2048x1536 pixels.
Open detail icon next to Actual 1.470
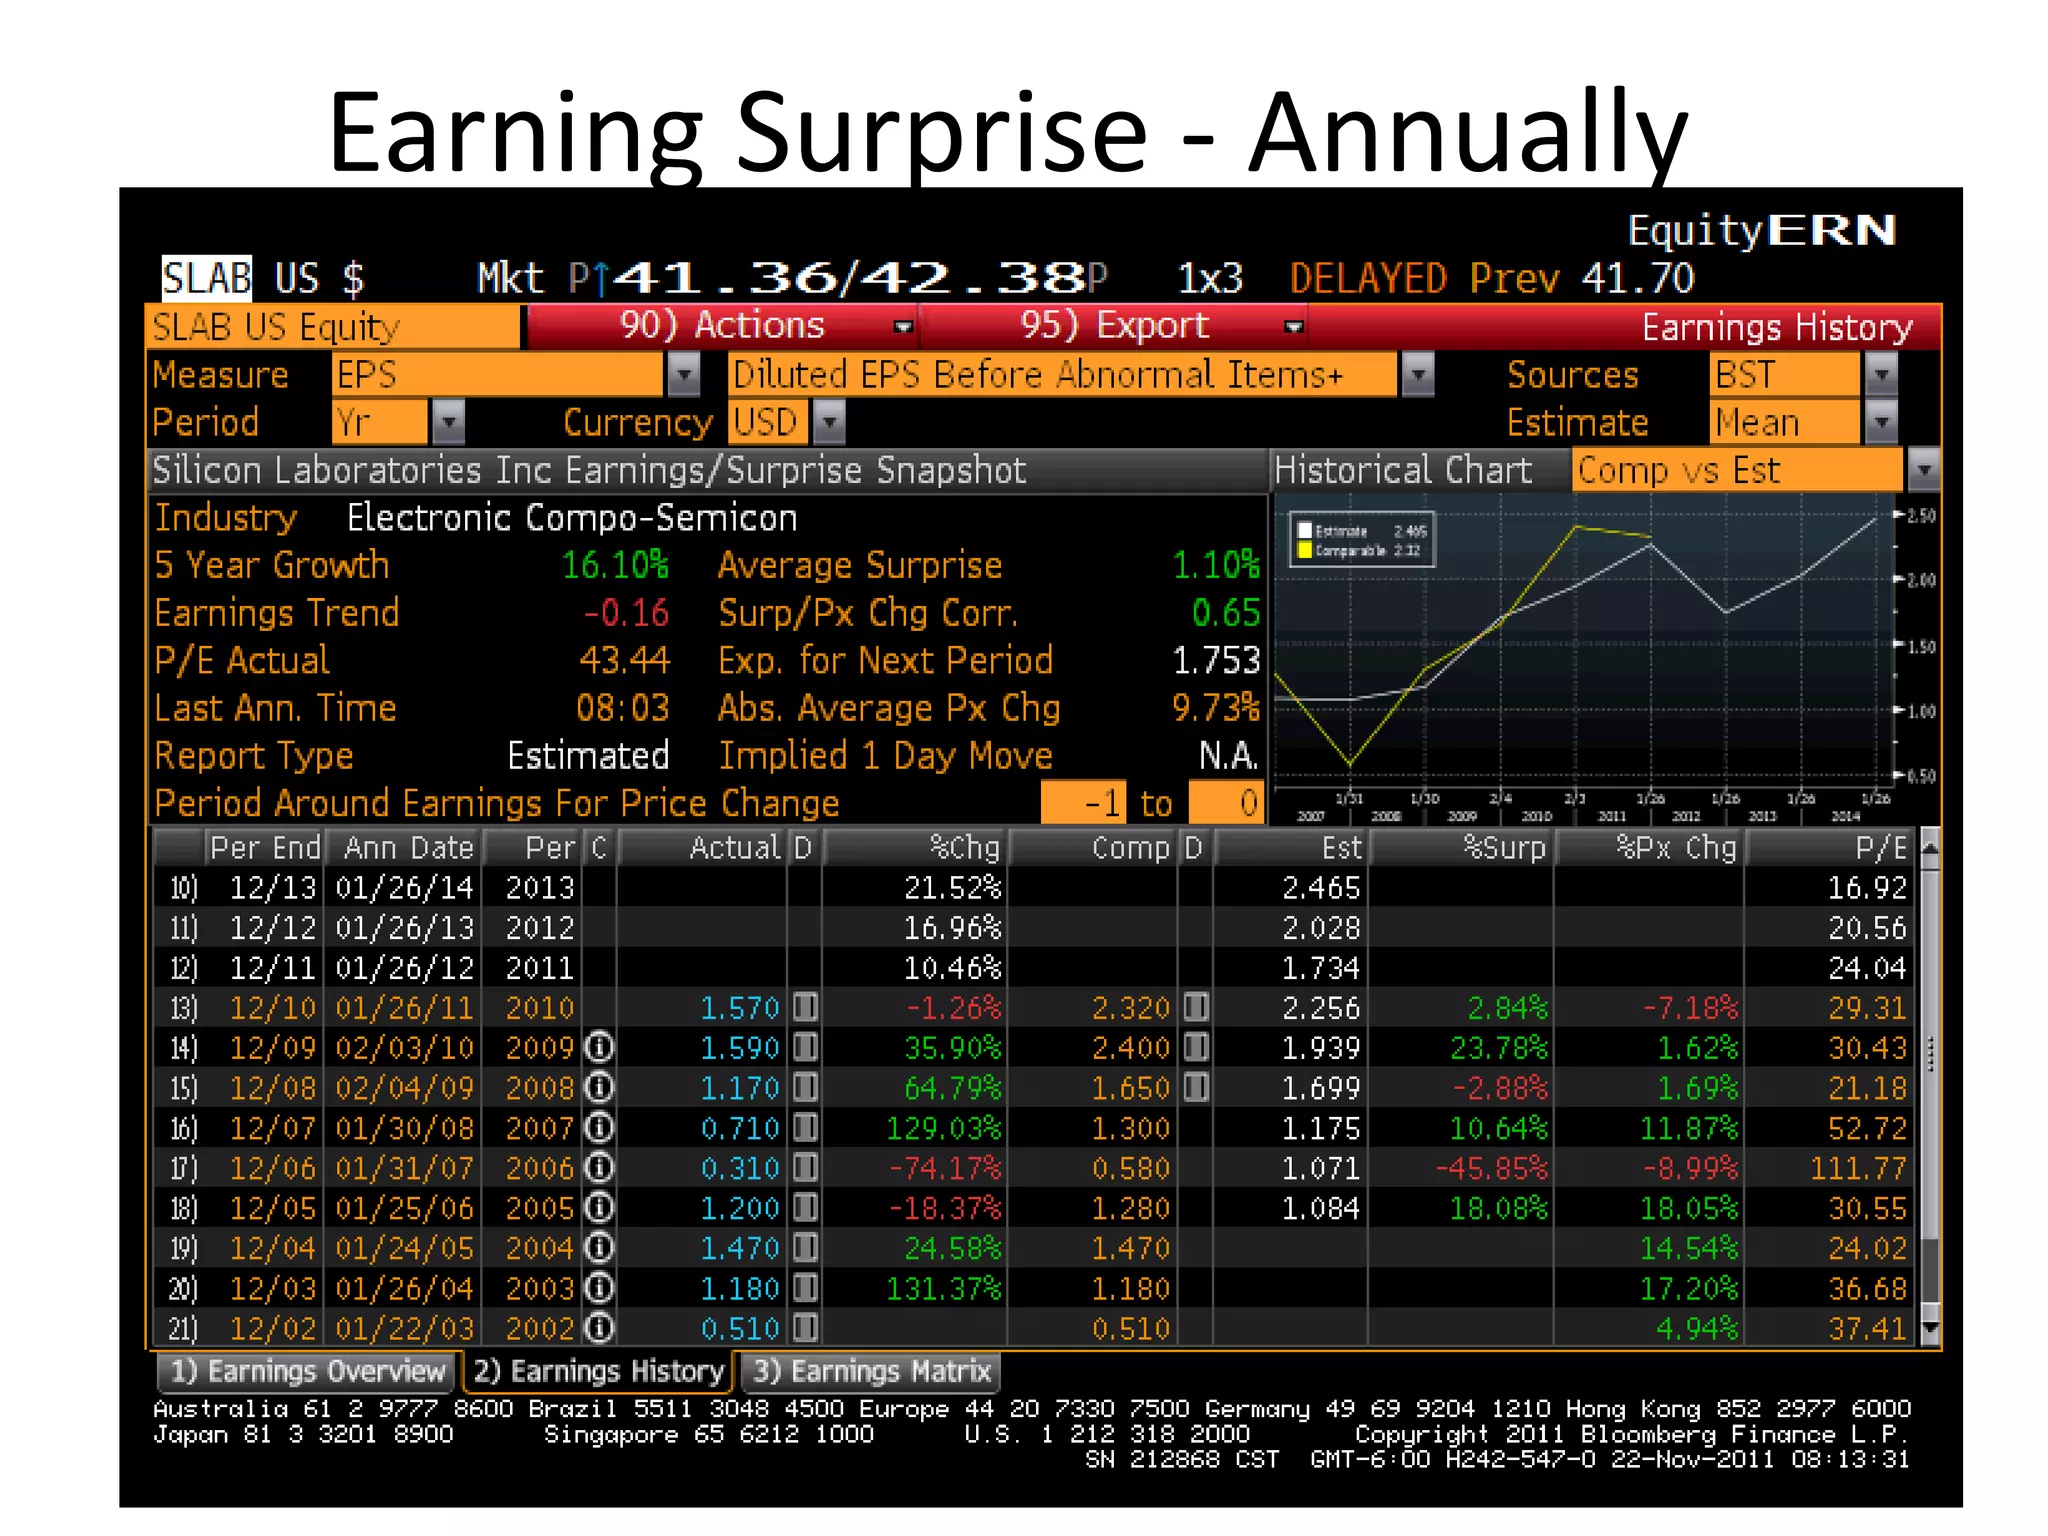(x=805, y=1246)
